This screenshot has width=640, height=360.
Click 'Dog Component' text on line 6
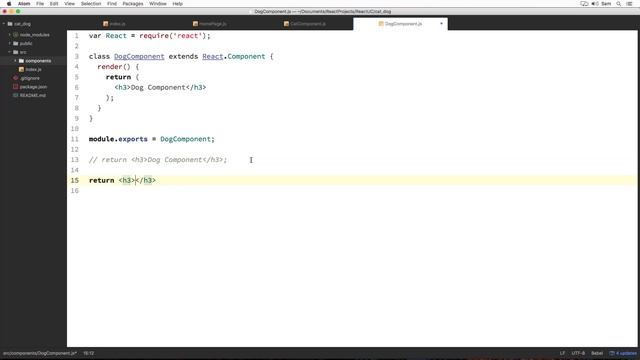click(158, 87)
